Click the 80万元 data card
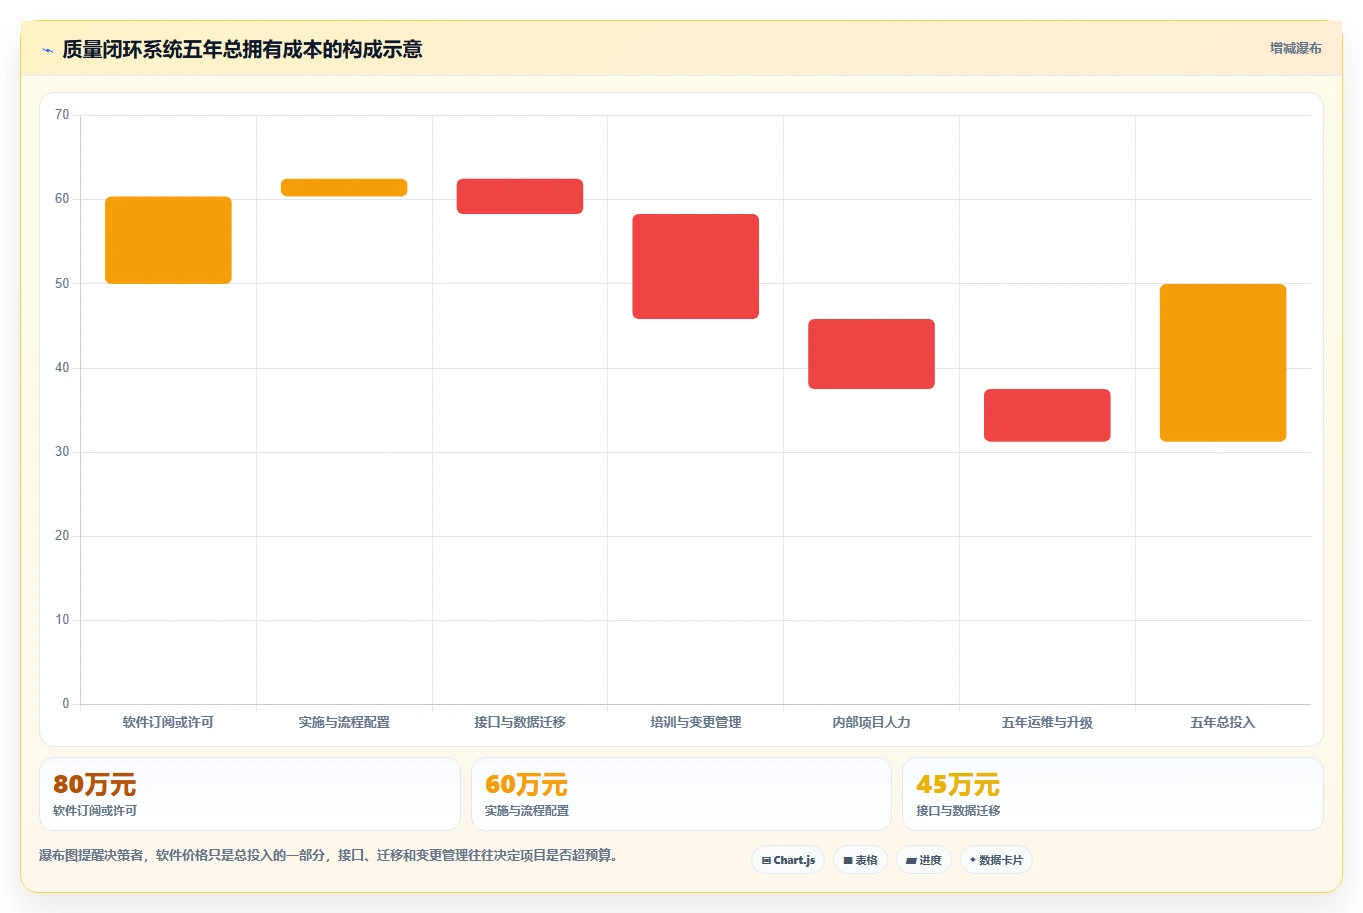The image size is (1363, 913). [250, 794]
